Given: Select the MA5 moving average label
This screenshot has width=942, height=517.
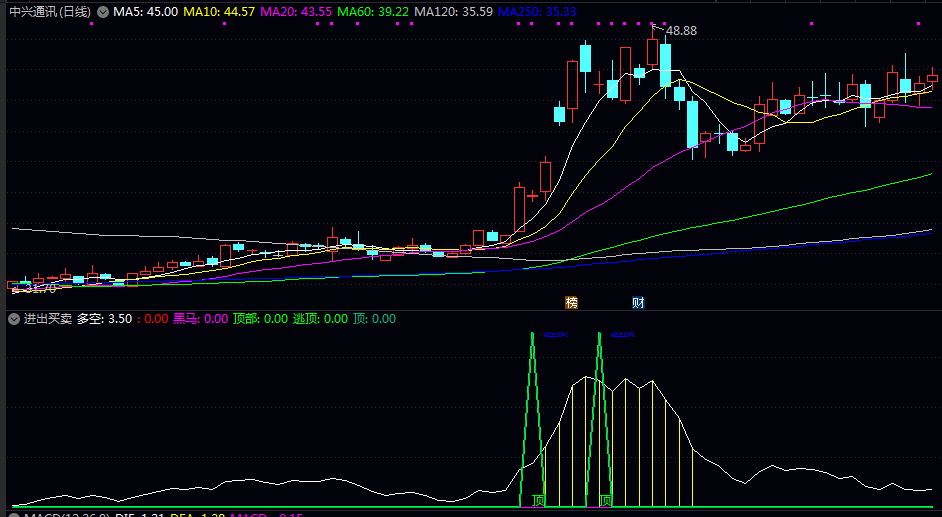Looking at the screenshot, I should 146,12.
